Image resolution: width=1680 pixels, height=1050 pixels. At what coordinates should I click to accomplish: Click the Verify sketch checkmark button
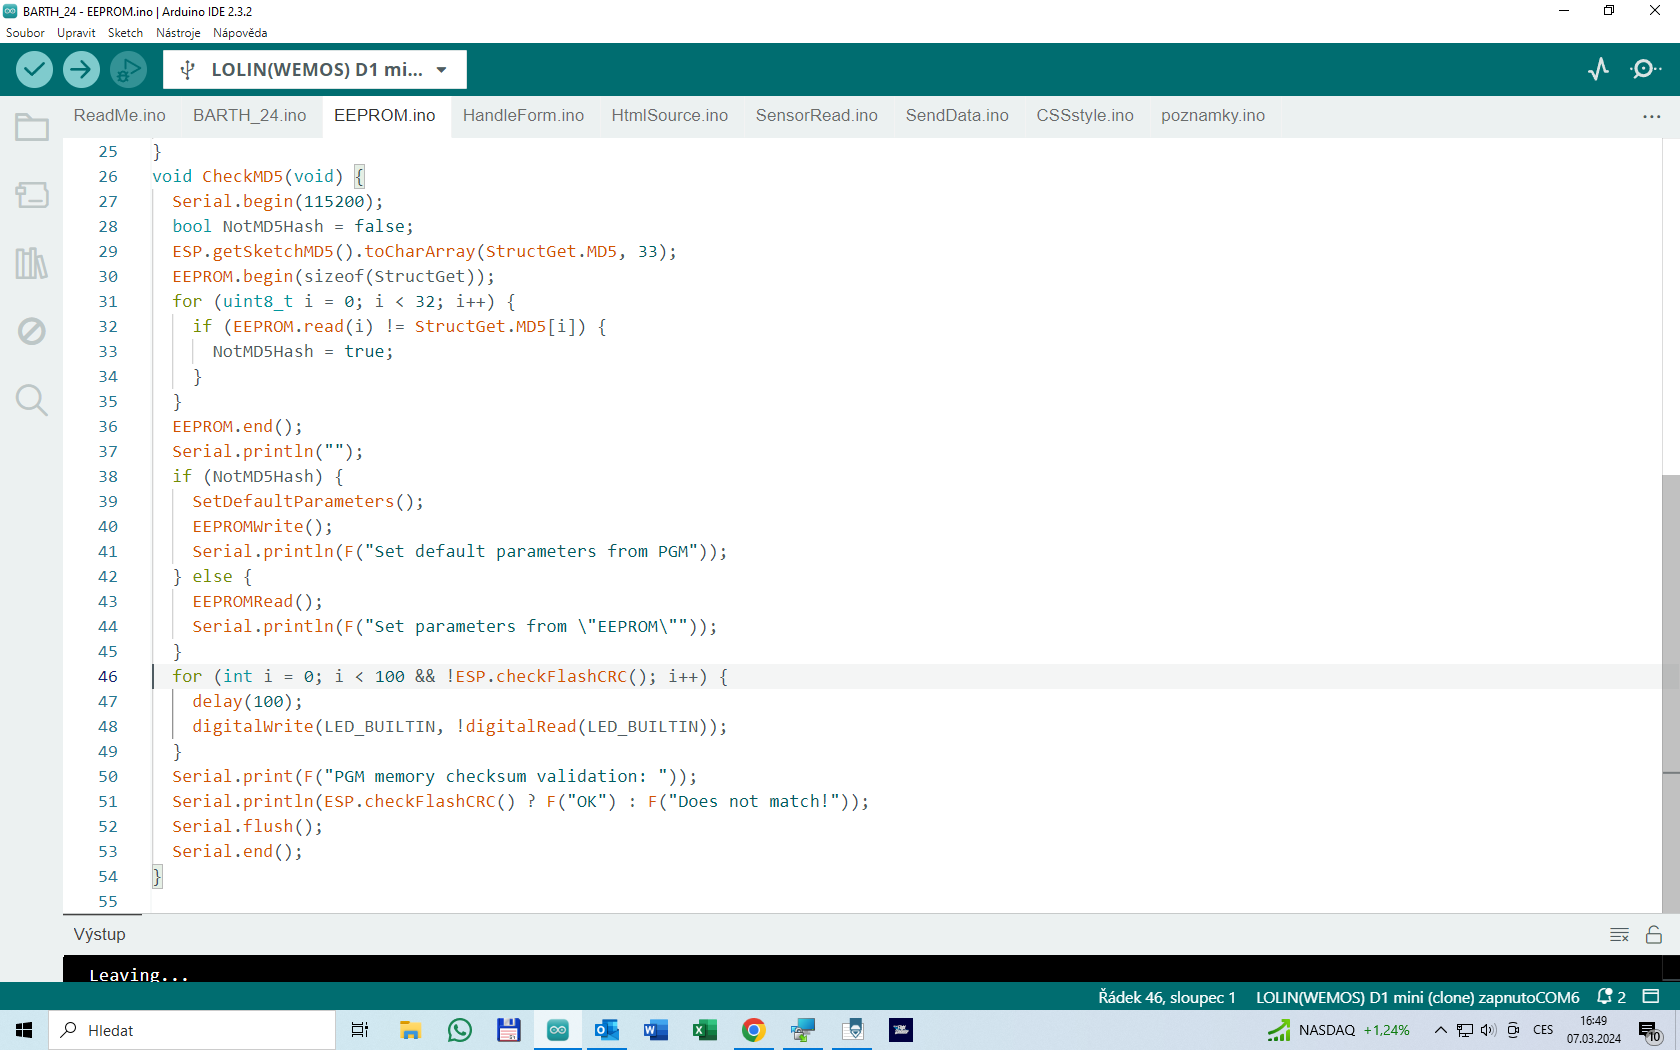pos(34,69)
